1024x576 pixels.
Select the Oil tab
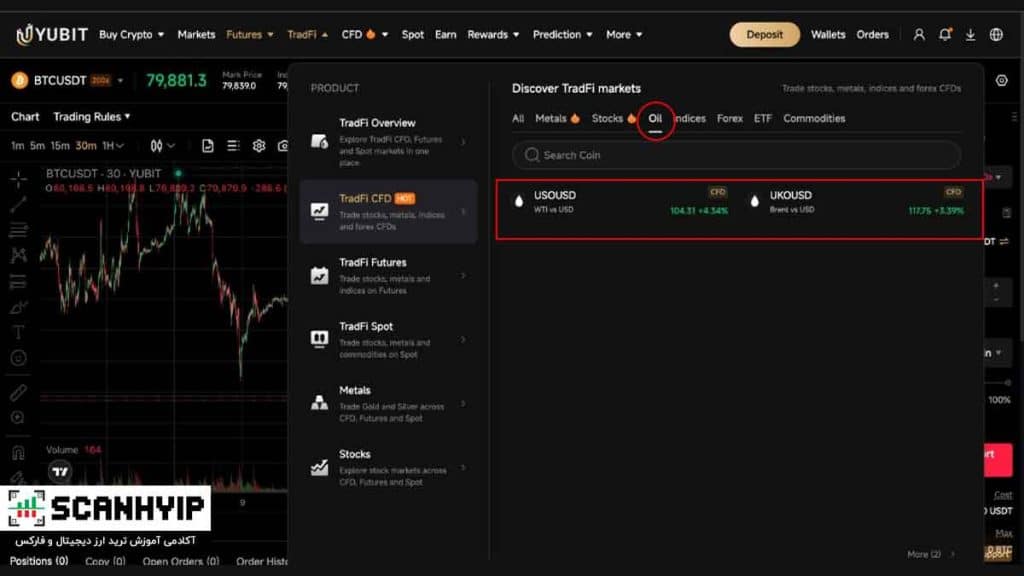[x=655, y=118]
